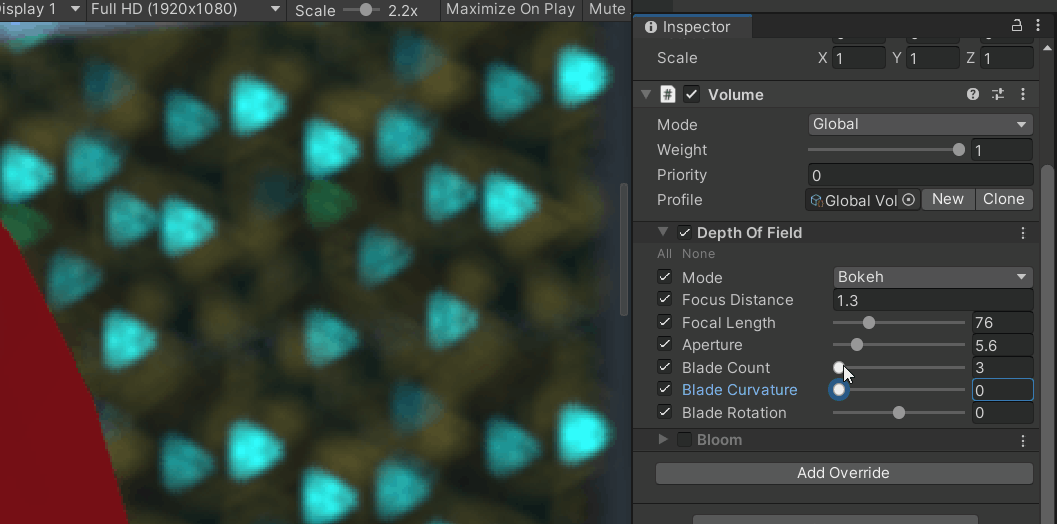Viewport: 1057px width, 524px height.
Task: Lock the Inspector panel
Action: (x=1017, y=26)
